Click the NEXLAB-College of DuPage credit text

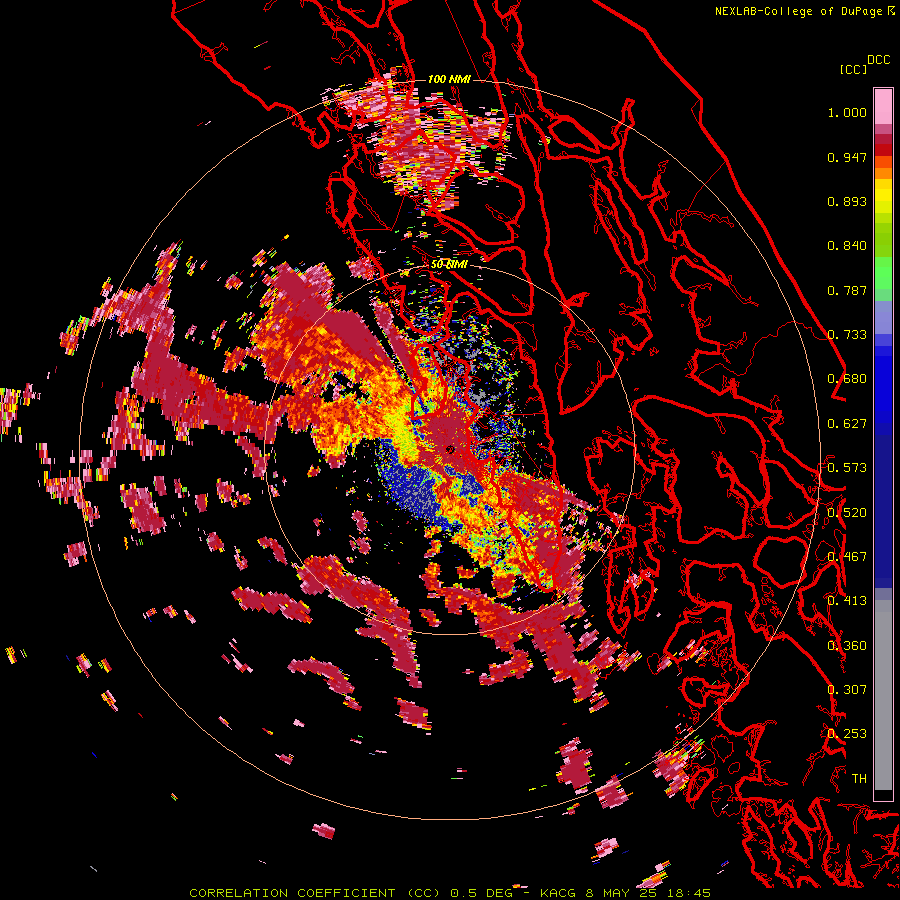pos(798,11)
